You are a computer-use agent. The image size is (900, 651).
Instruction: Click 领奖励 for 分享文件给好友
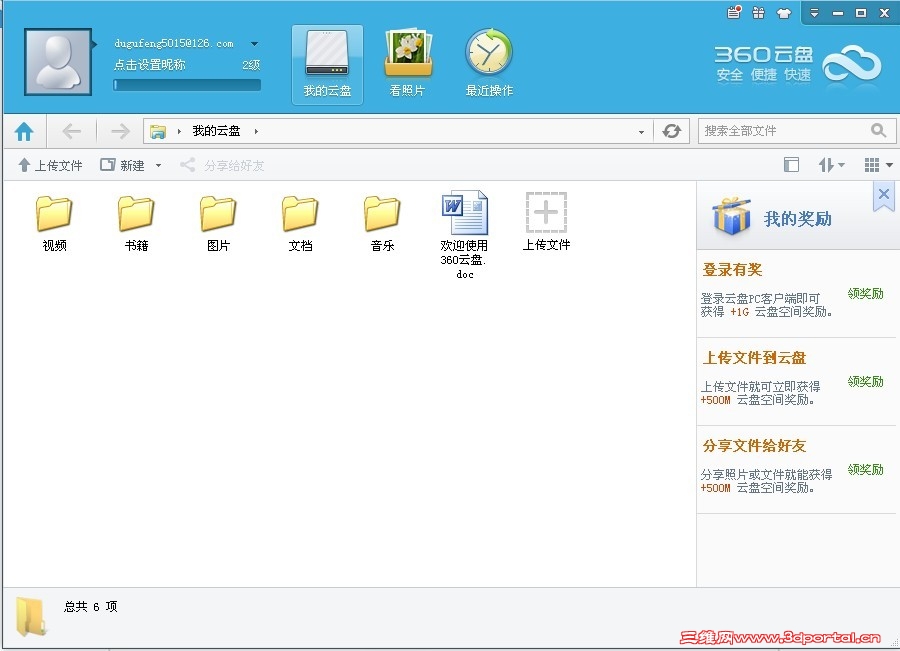866,470
